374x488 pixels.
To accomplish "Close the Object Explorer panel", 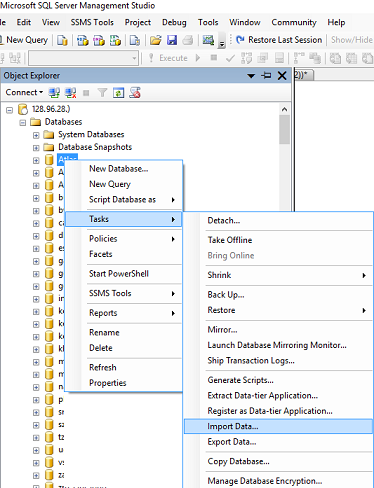I will pyautogui.click(x=282, y=76).
